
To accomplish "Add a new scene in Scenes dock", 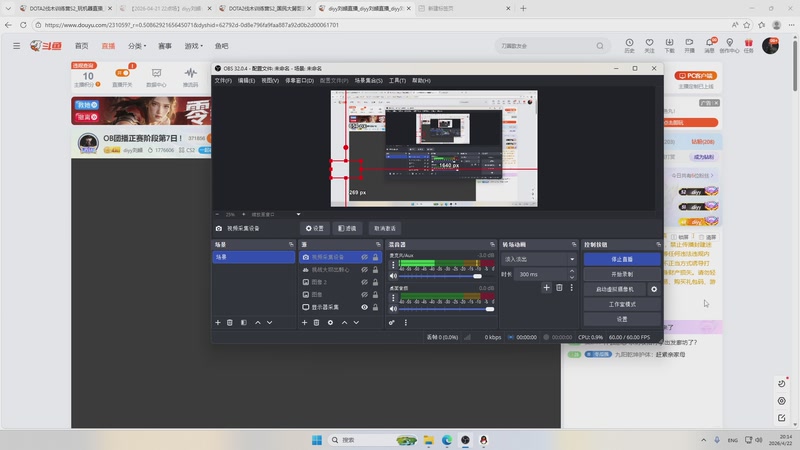I will tap(218, 322).
